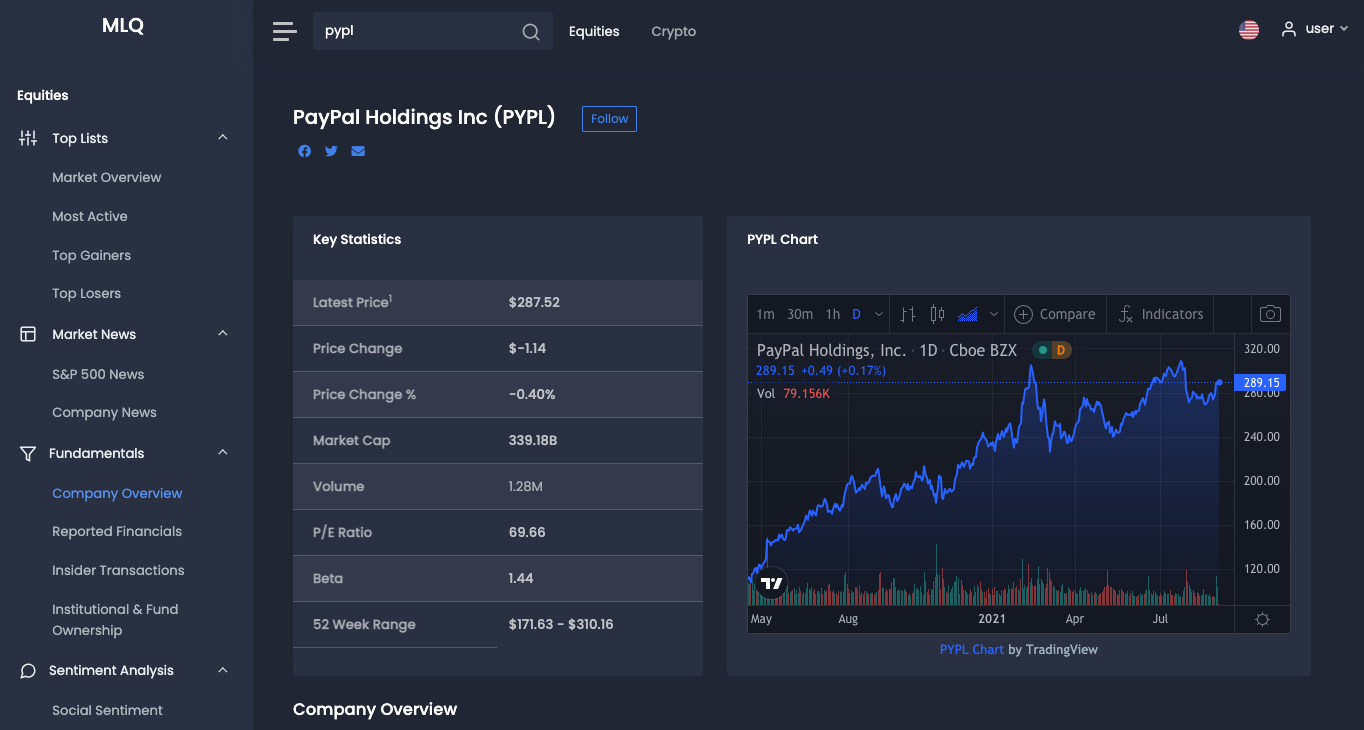Share PayPal page via email icon
This screenshot has height=730, width=1364.
(x=358, y=151)
